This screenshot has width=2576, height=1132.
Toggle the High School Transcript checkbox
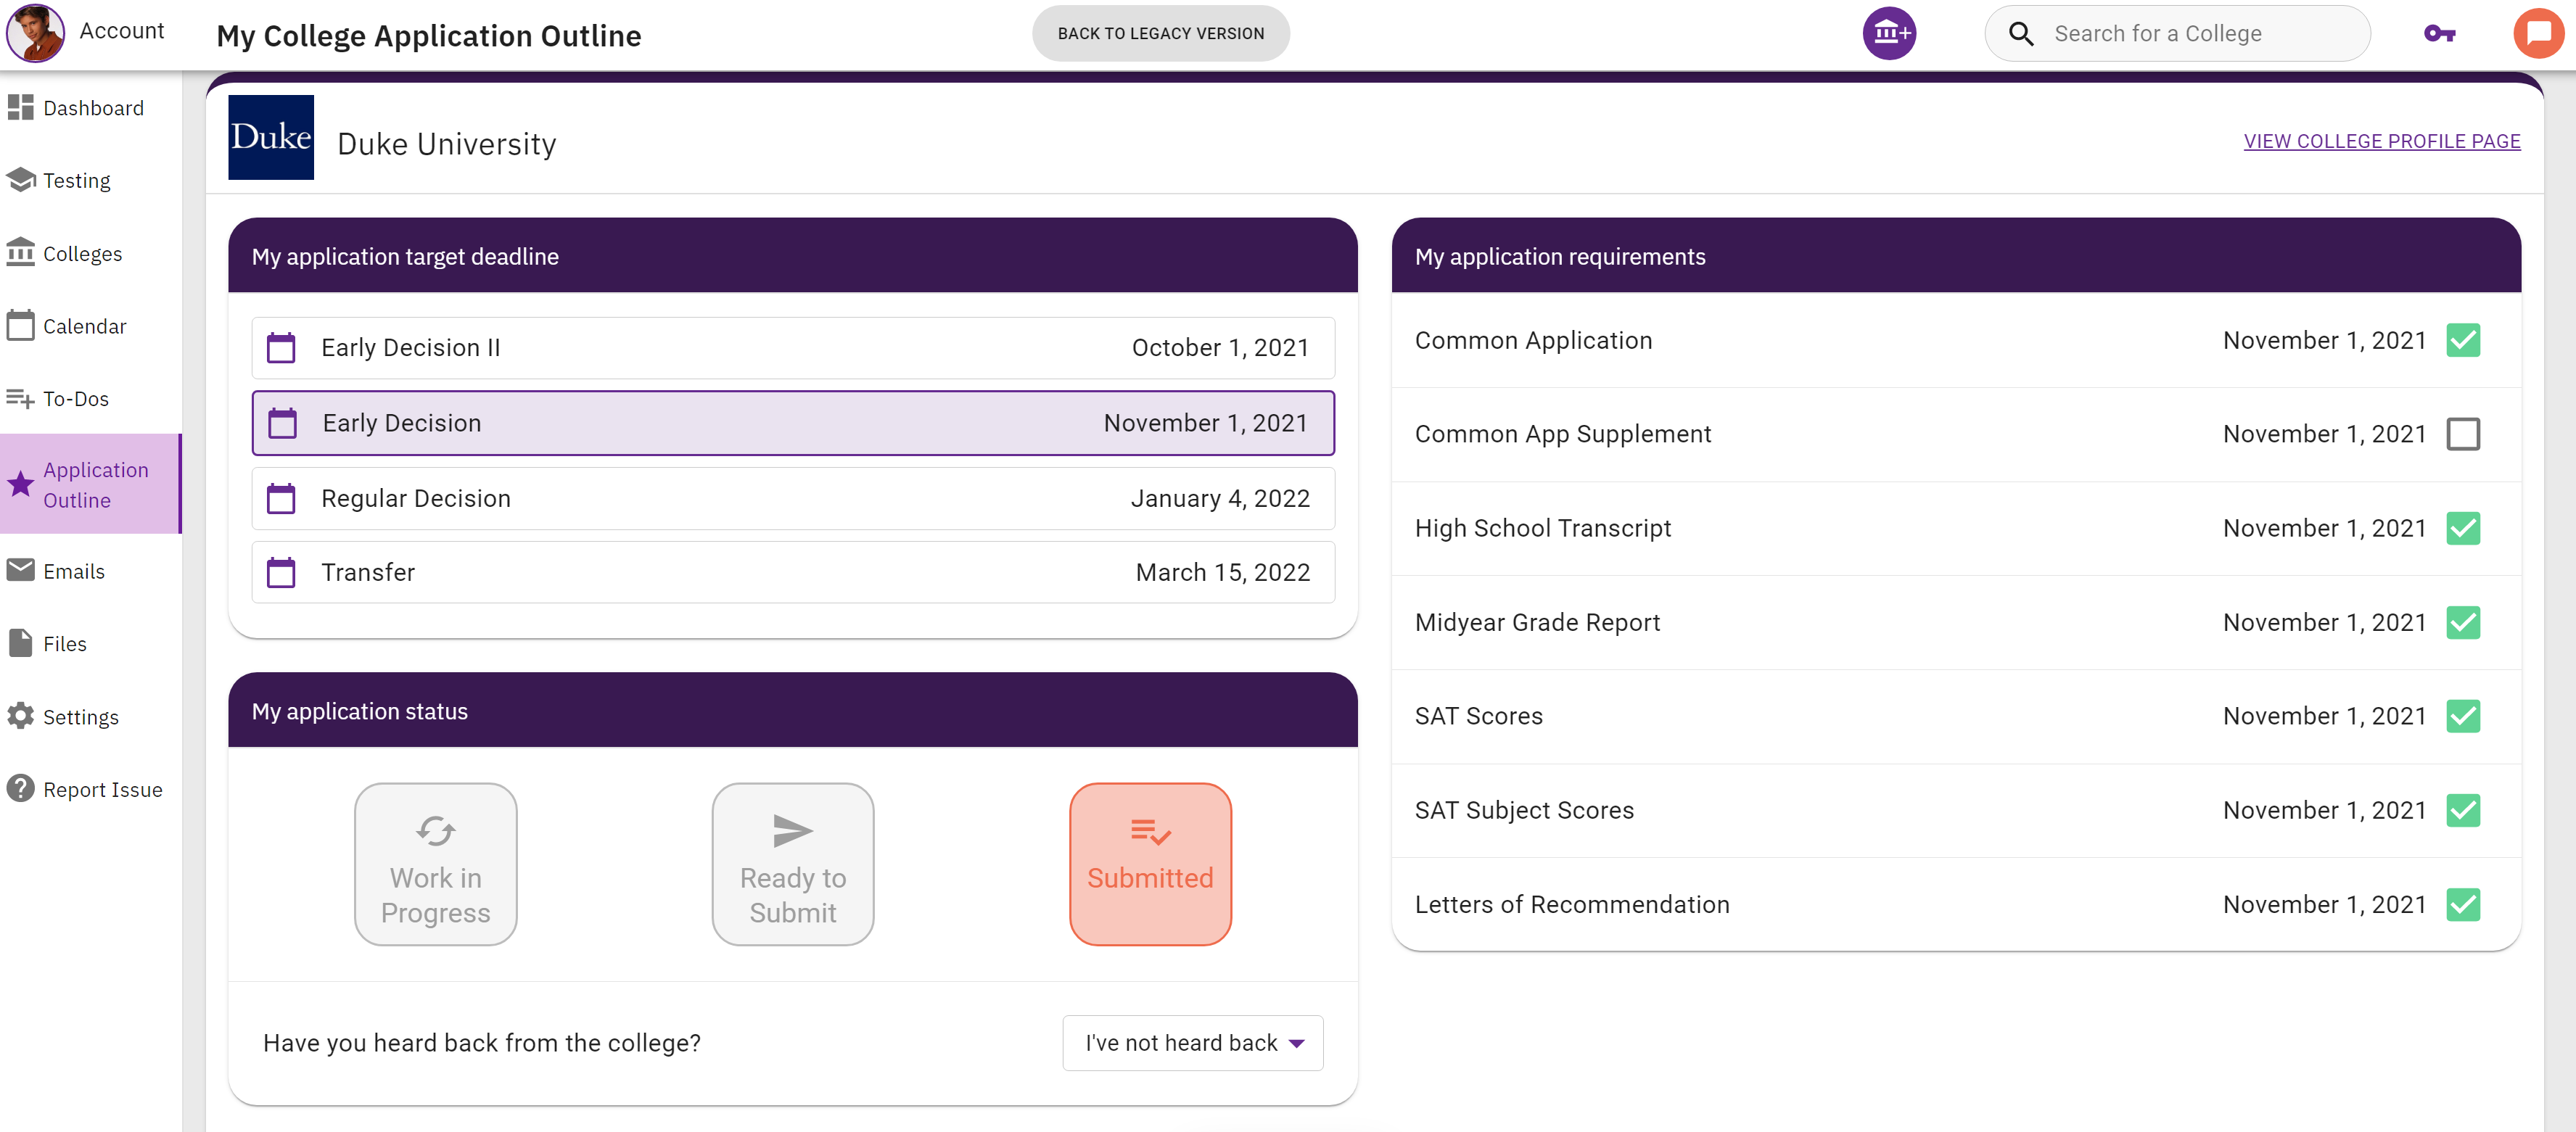pyautogui.click(x=2463, y=528)
